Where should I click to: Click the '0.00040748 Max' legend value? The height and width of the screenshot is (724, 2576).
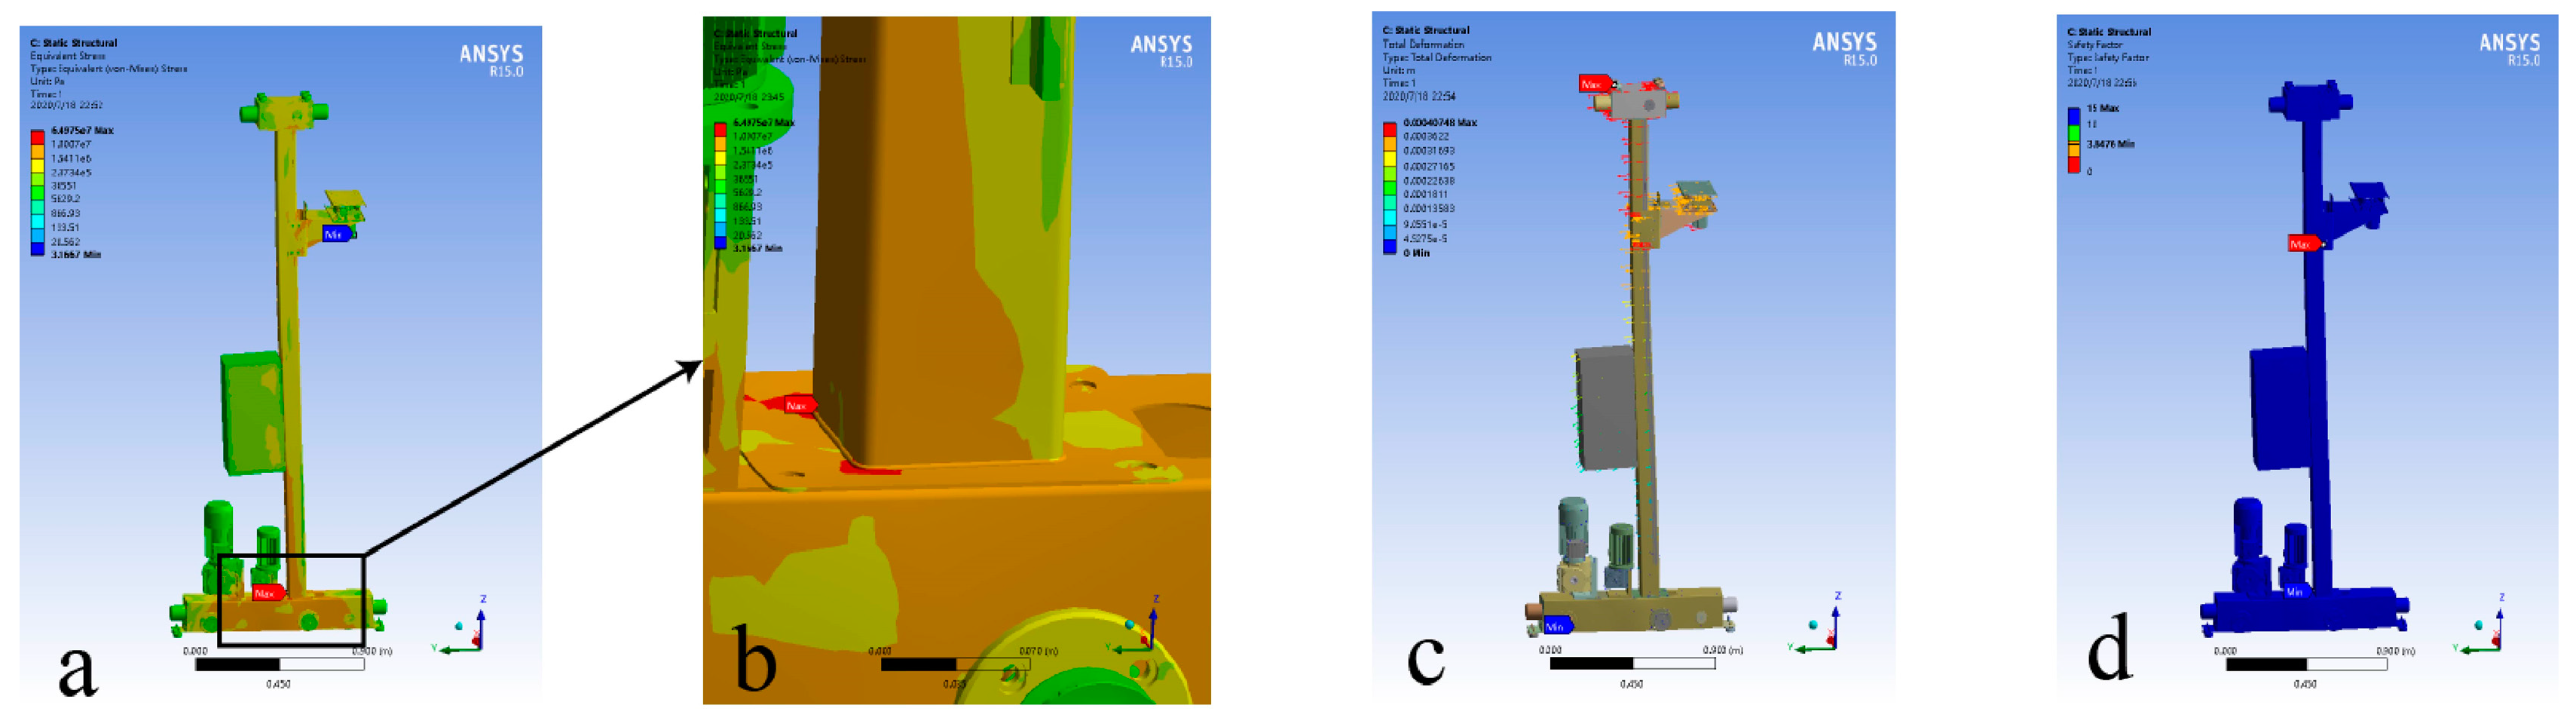tap(1440, 122)
